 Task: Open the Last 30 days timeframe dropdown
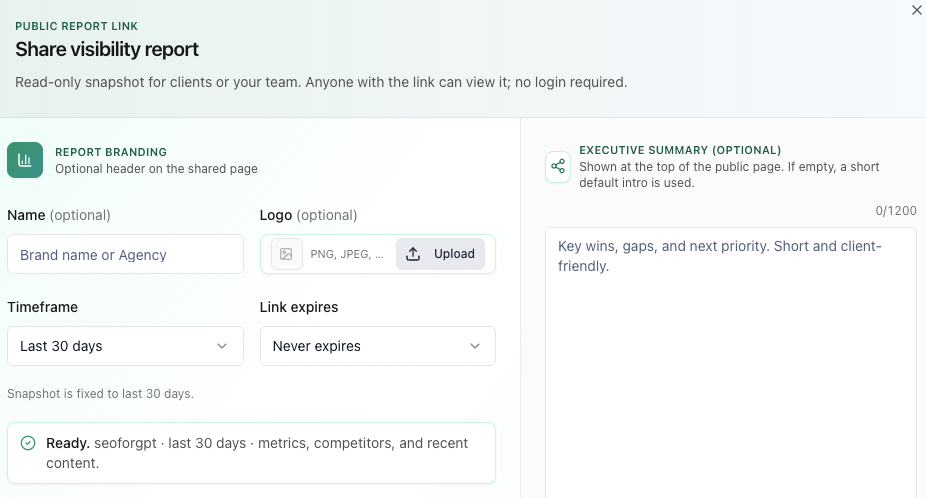[125, 346]
